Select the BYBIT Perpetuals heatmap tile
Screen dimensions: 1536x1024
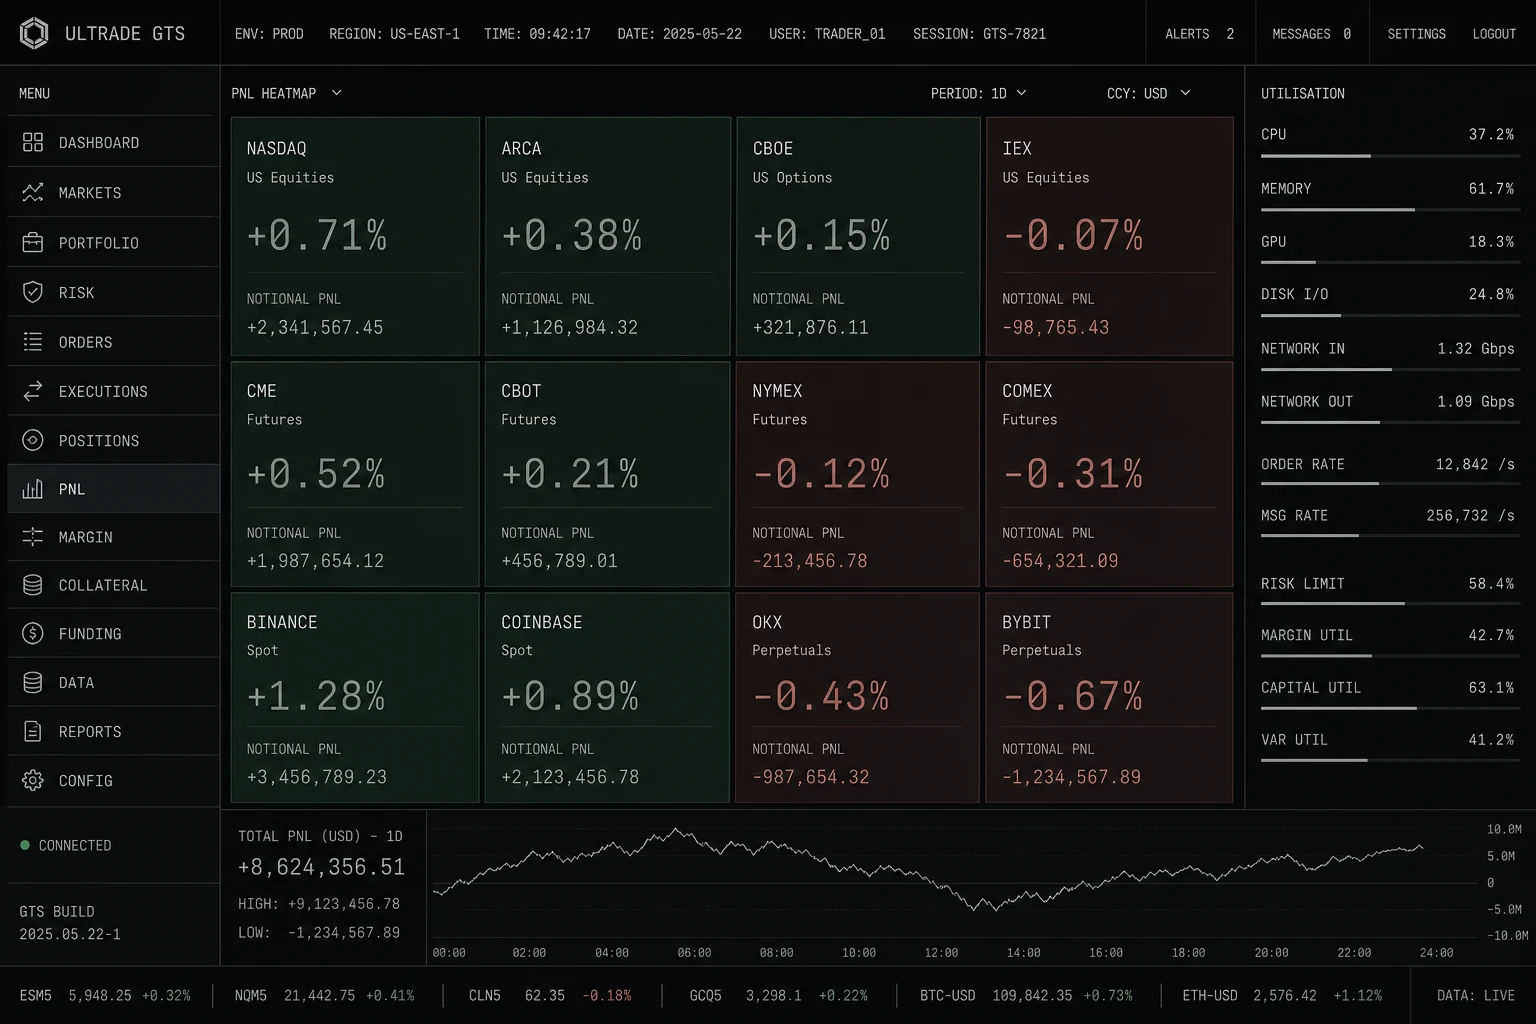1109,697
